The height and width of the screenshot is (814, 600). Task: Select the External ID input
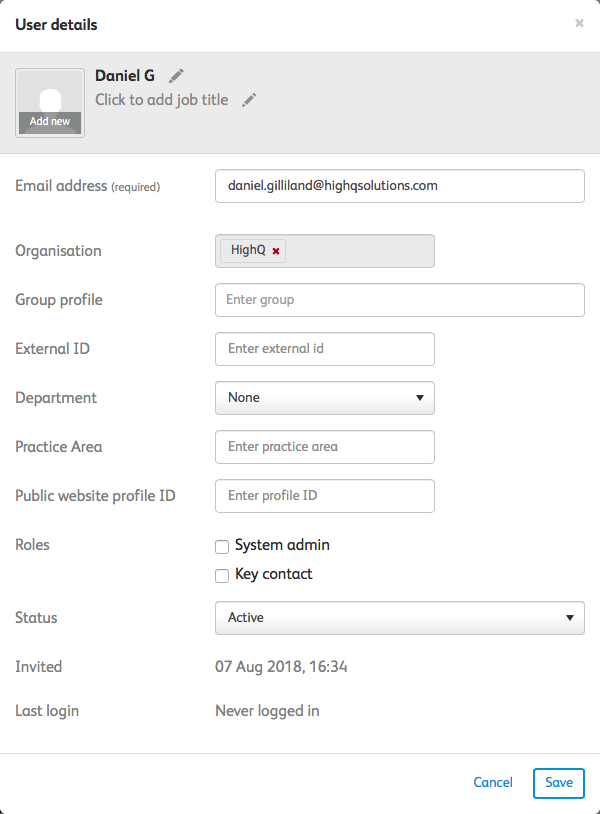coord(325,349)
